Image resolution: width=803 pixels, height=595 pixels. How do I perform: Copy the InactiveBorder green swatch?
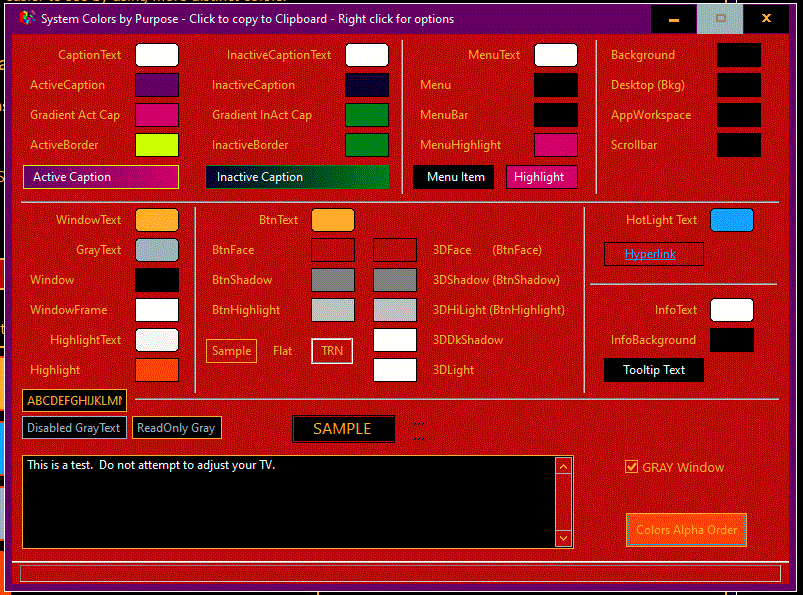point(367,145)
